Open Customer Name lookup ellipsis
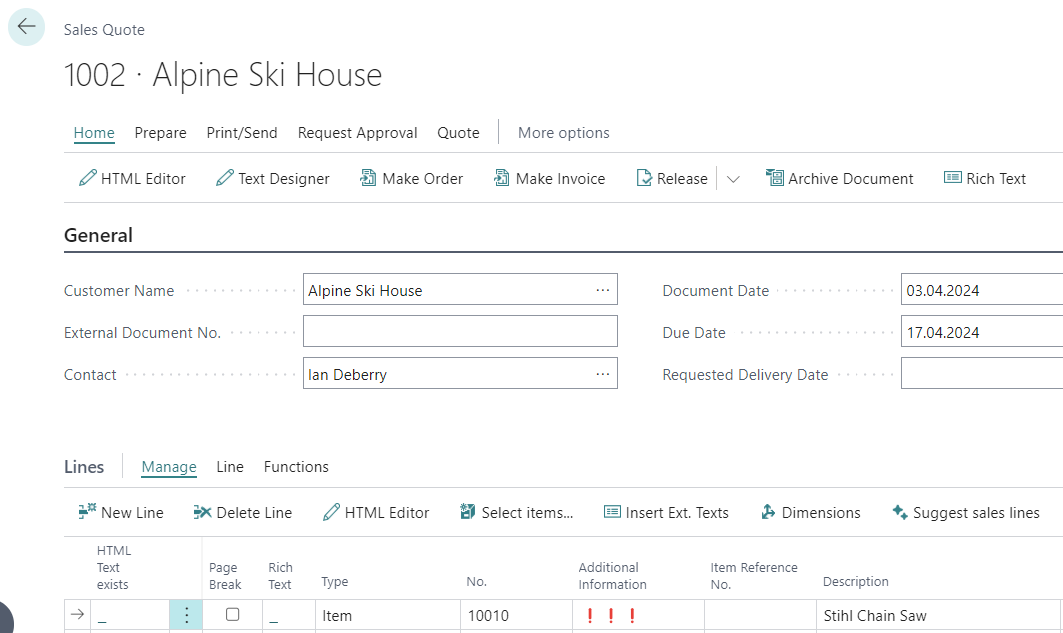The width and height of the screenshot is (1063, 633). click(x=602, y=290)
